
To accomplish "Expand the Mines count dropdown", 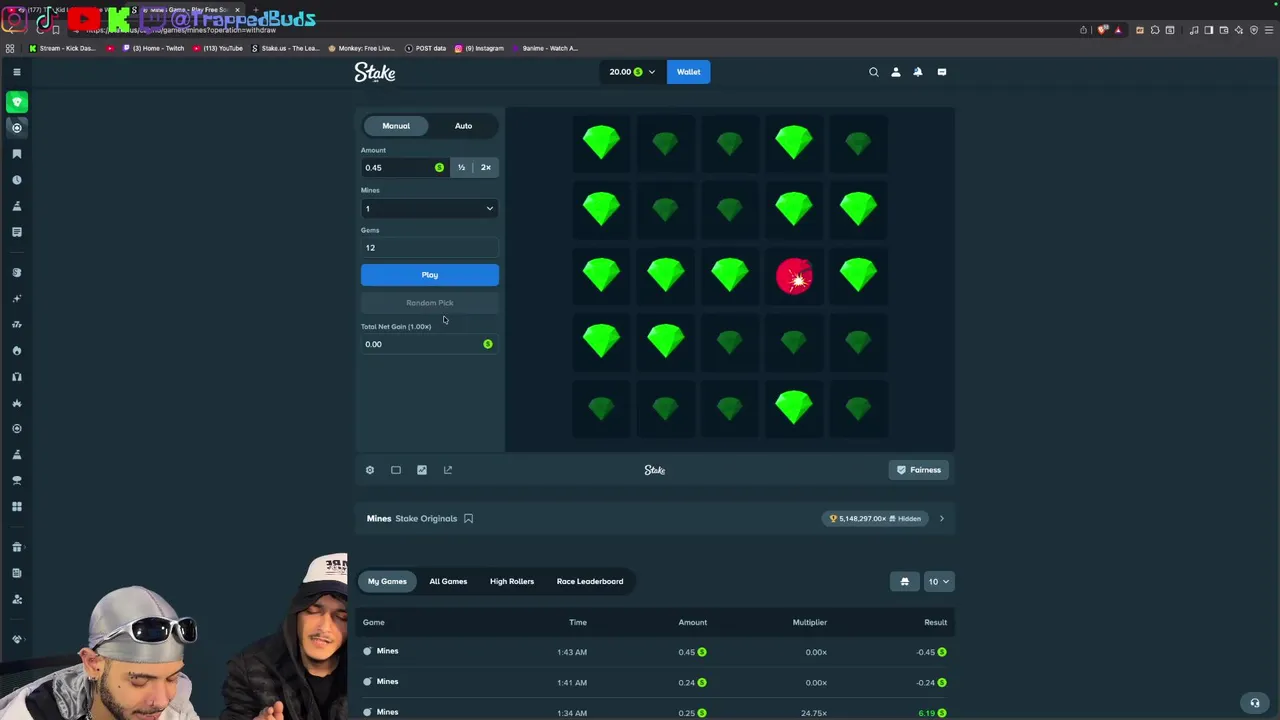I will click(430, 209).
